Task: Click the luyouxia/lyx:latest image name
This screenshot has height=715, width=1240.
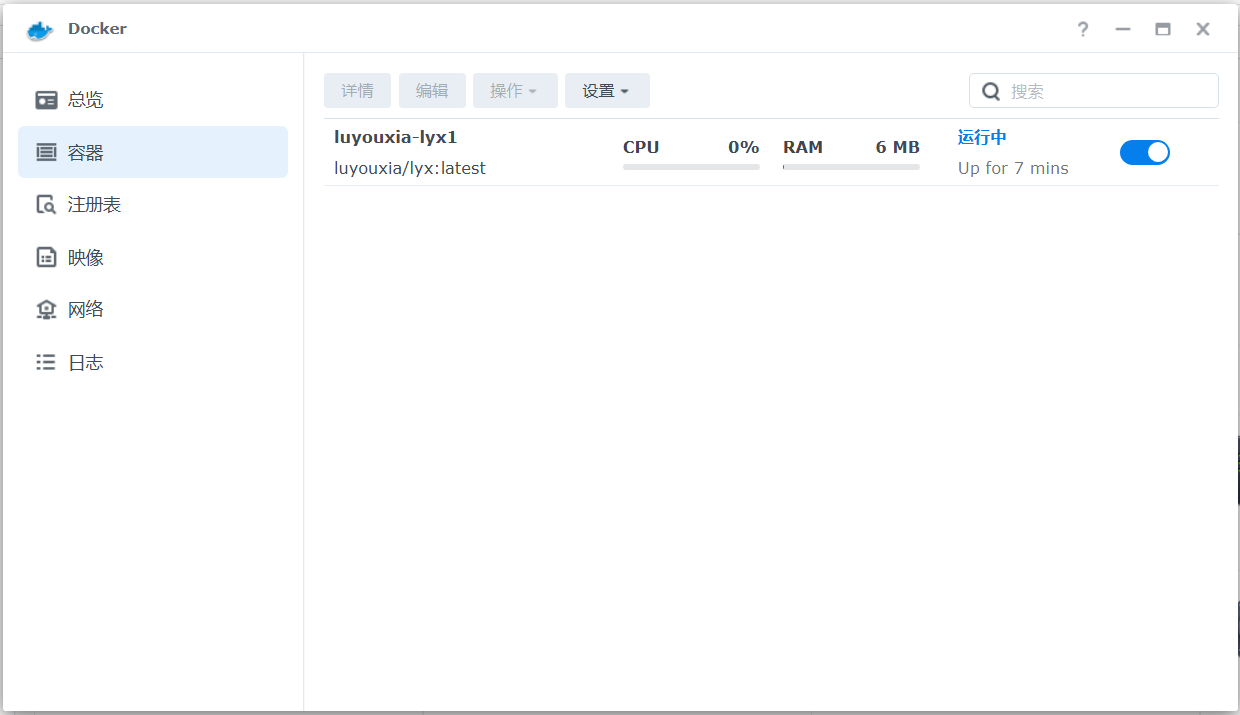Action: 410,168
